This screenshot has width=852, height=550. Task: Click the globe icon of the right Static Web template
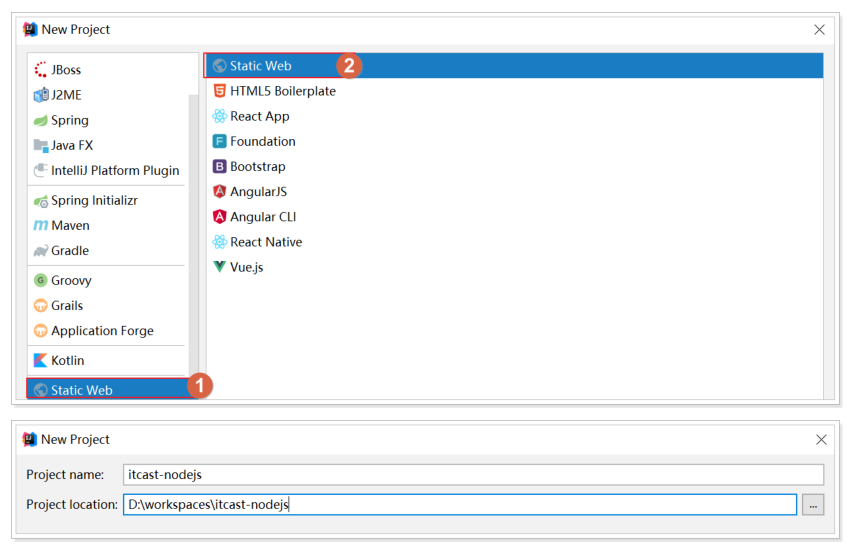(x=220, y=66)
